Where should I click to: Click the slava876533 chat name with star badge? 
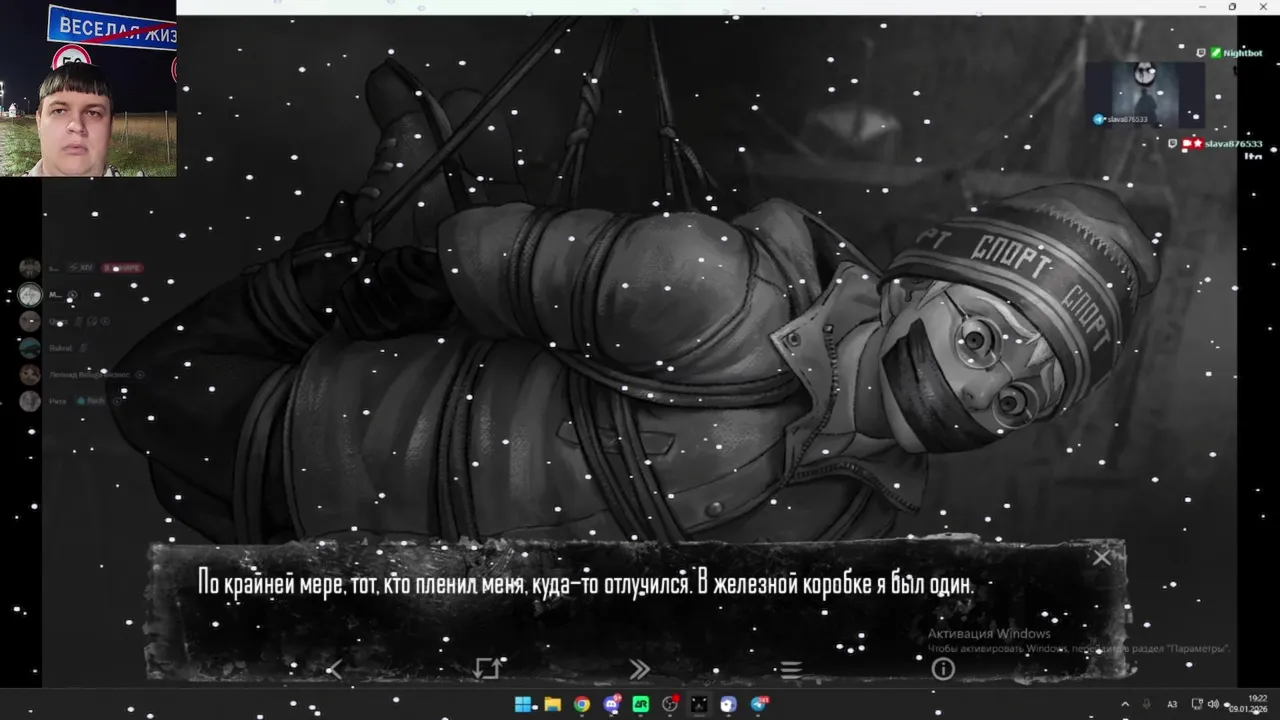(x=1233, y=144)
